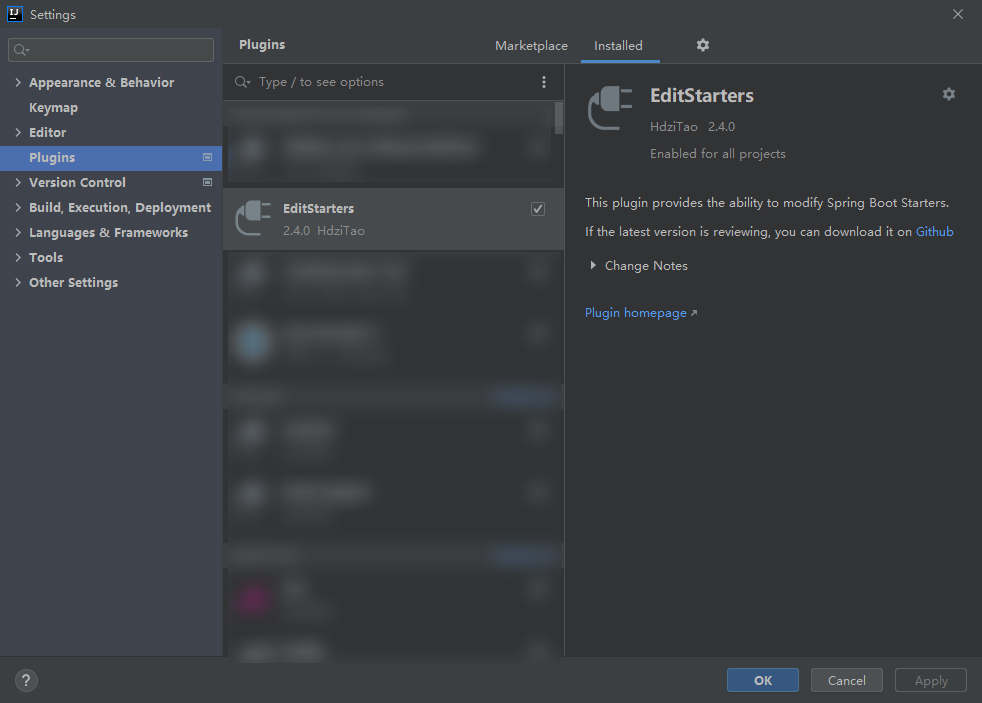Image resolution: width=982 pixels, height=703 pixels.
Task: Uncheck the EditStarters plugin checkbox
Action: click(537, 209)
